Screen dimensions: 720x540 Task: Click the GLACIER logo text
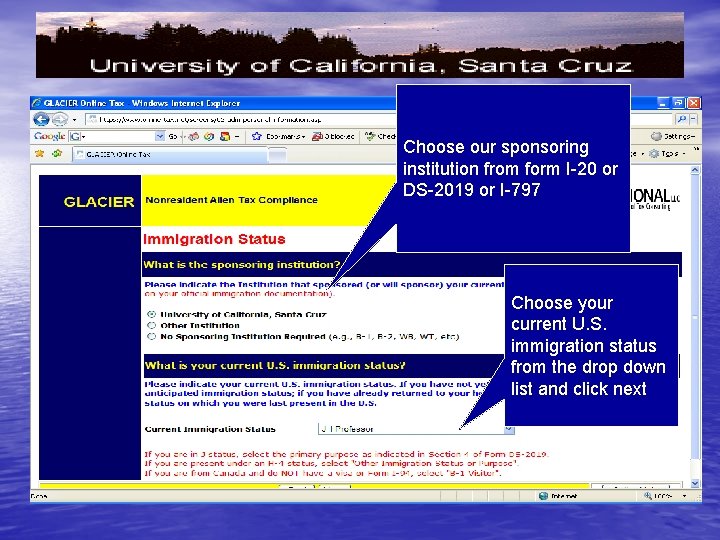[99, 202]
